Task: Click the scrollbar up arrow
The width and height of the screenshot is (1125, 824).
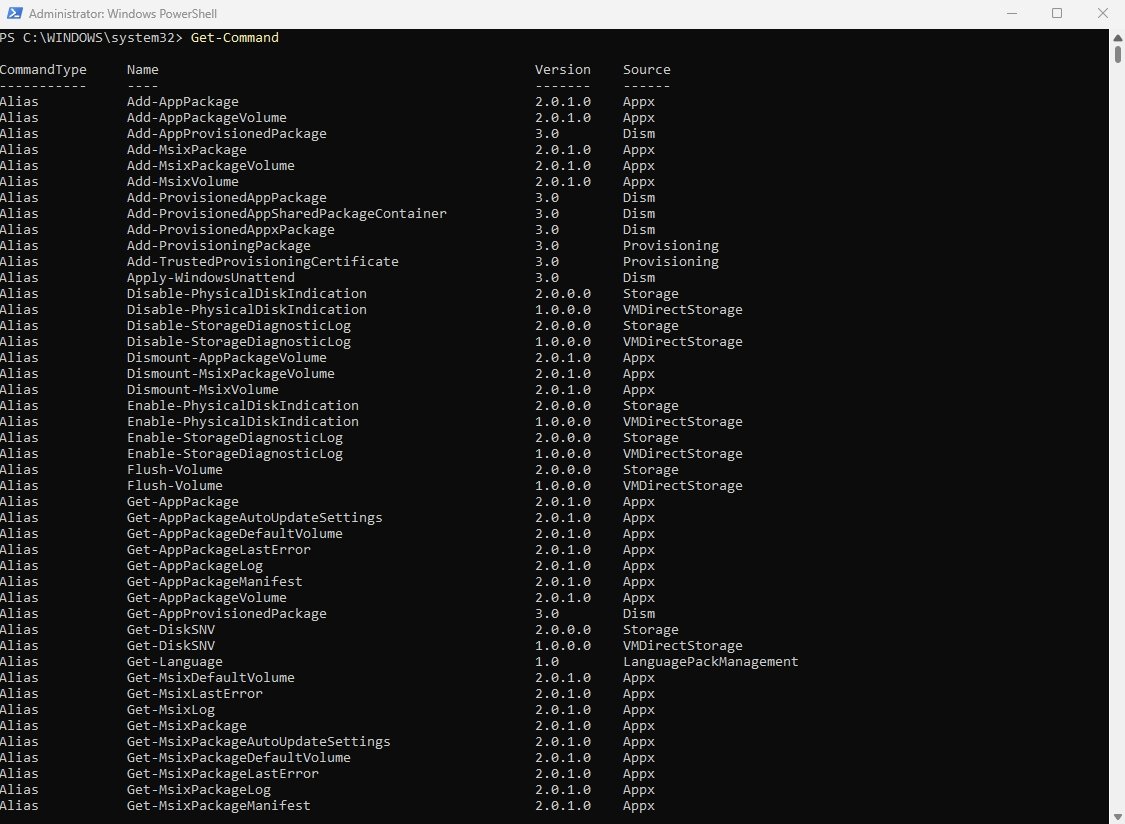Action: (1118, 37)
